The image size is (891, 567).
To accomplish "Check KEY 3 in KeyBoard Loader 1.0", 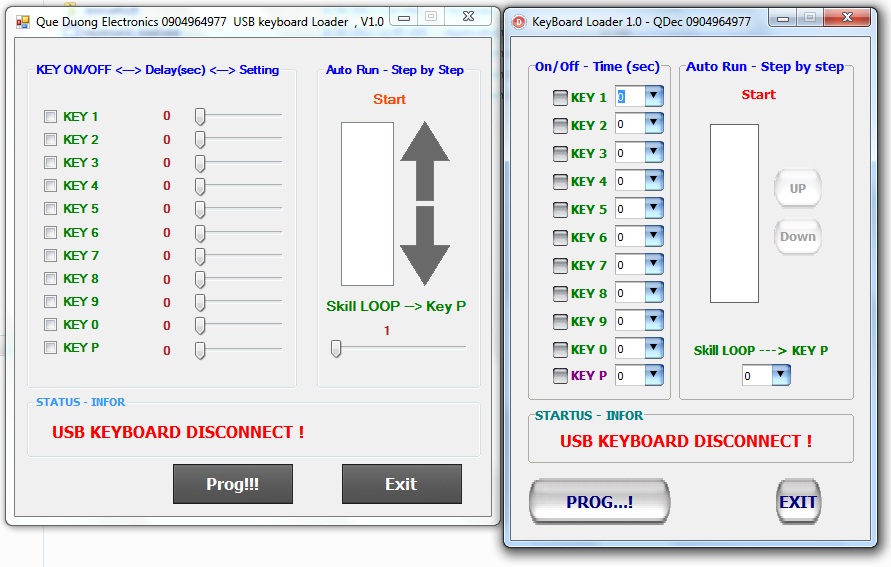I will [x=560, y=153].
